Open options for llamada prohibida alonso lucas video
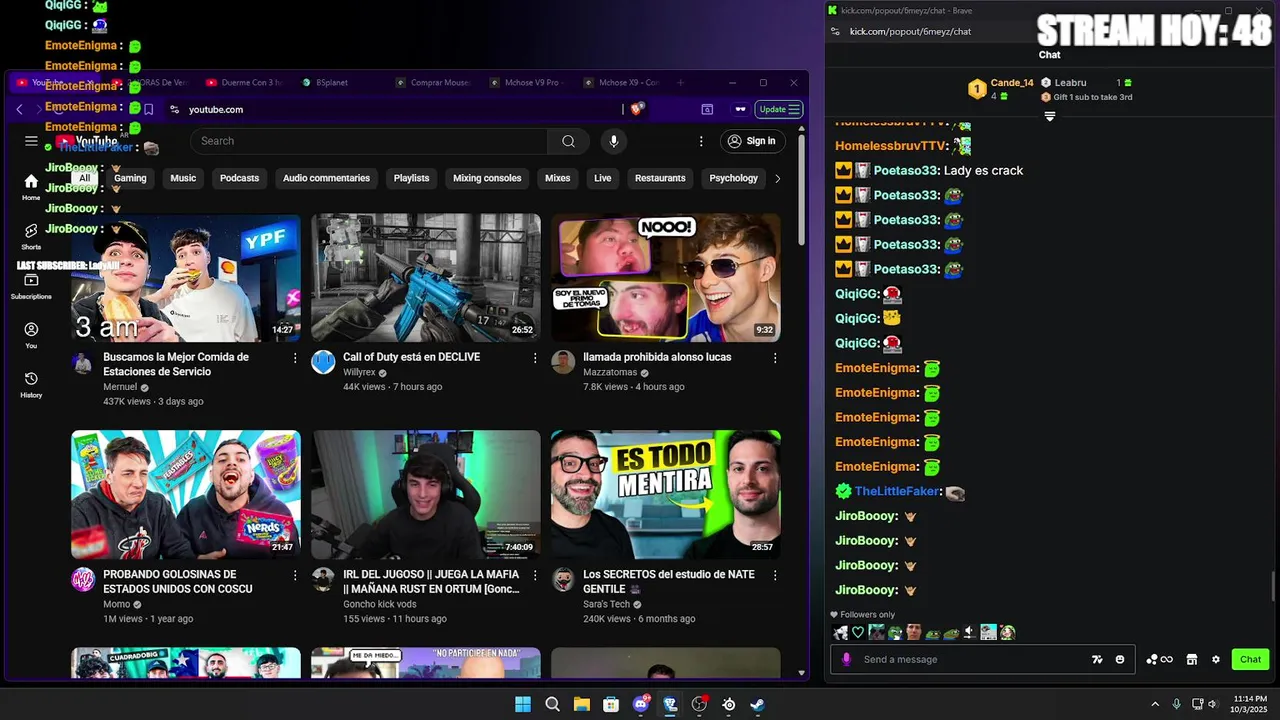 click(775, 357)
